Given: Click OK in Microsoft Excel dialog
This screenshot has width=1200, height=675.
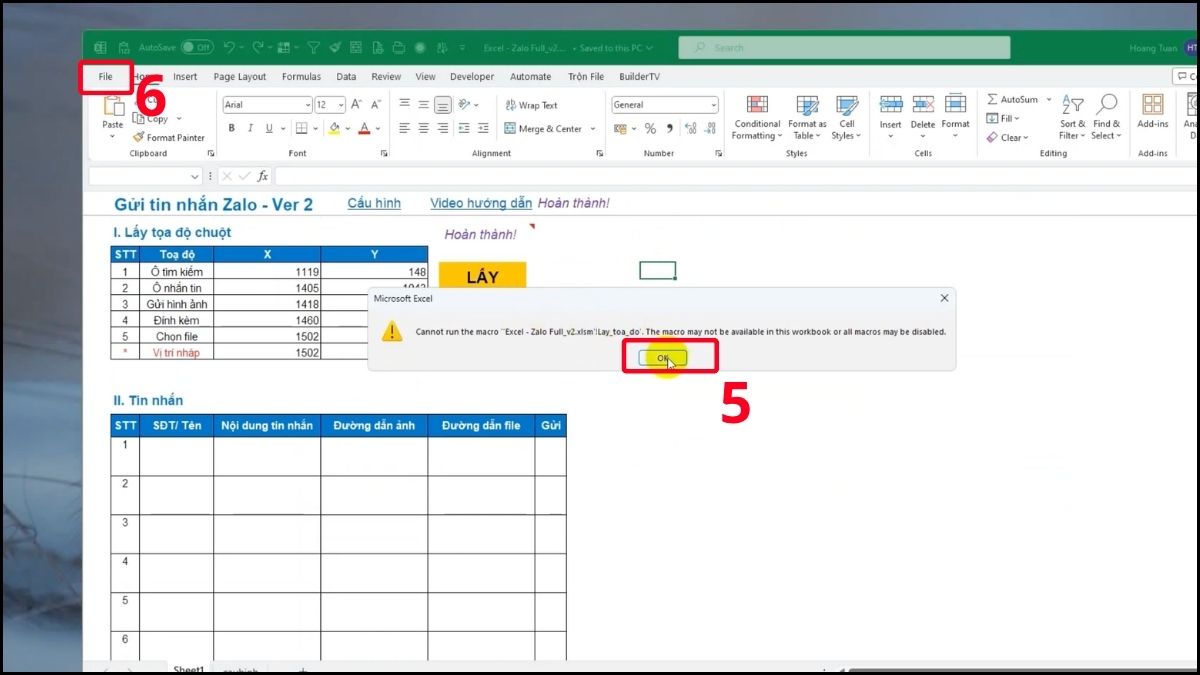Looking at the screenshot, I should [x=663, y=358].
